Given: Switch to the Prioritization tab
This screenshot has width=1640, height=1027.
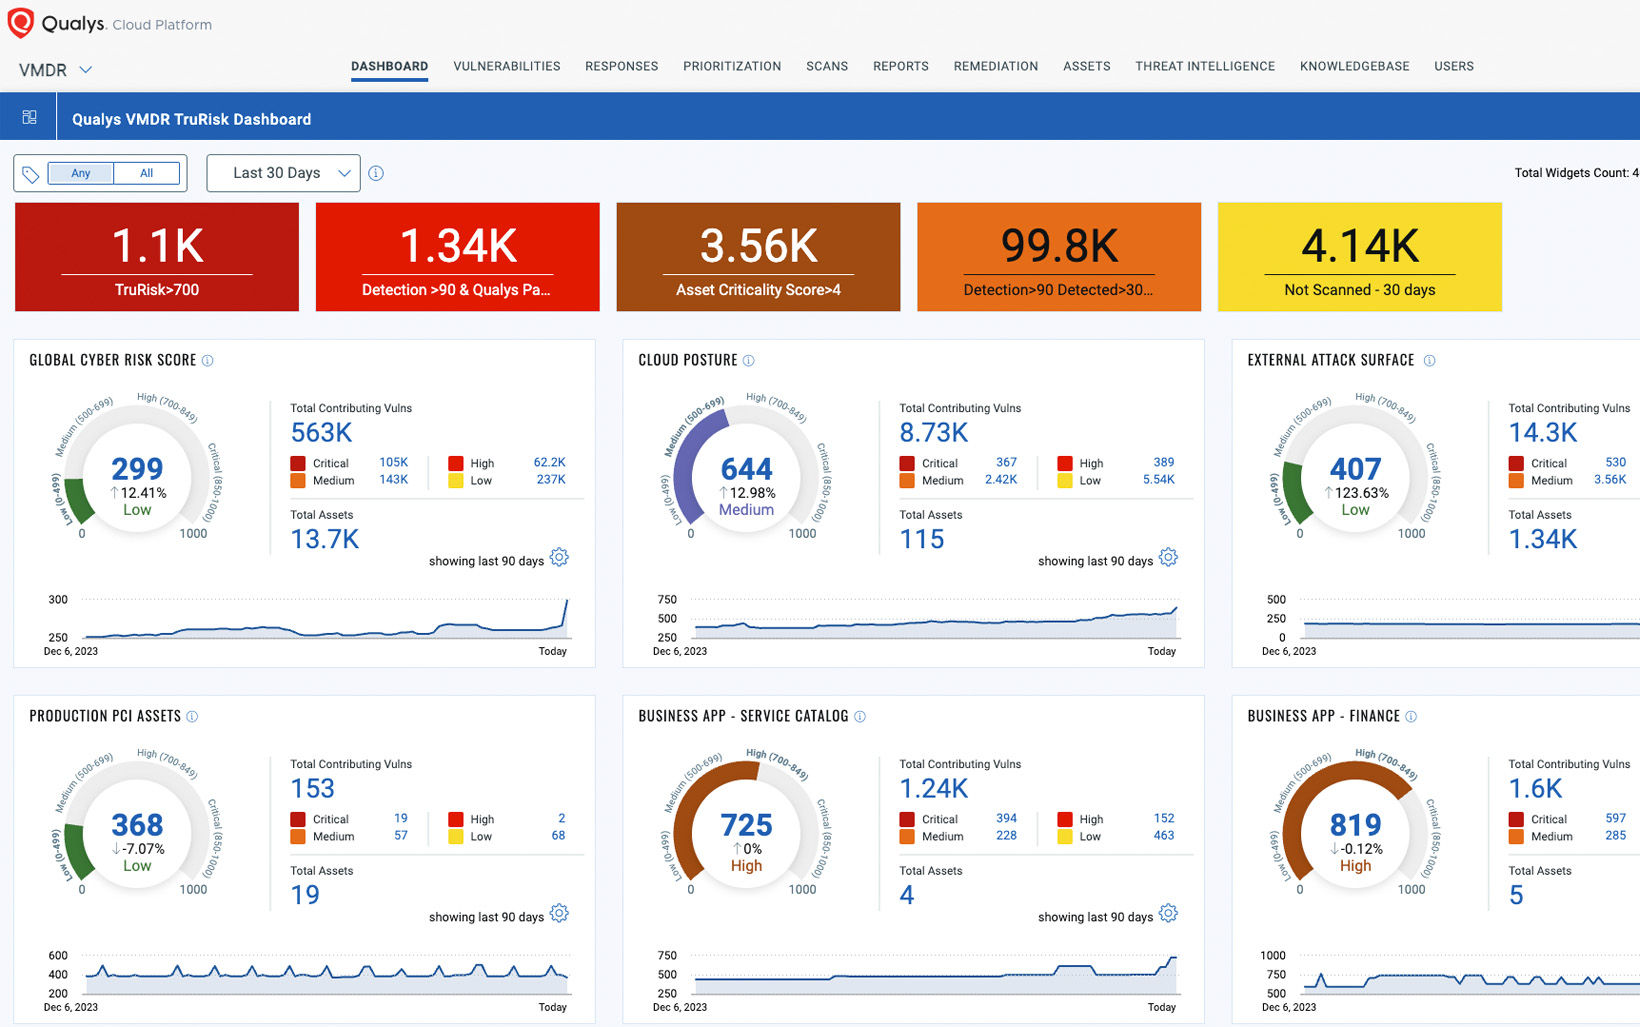Looking at the screenshot, I should 732,66.
